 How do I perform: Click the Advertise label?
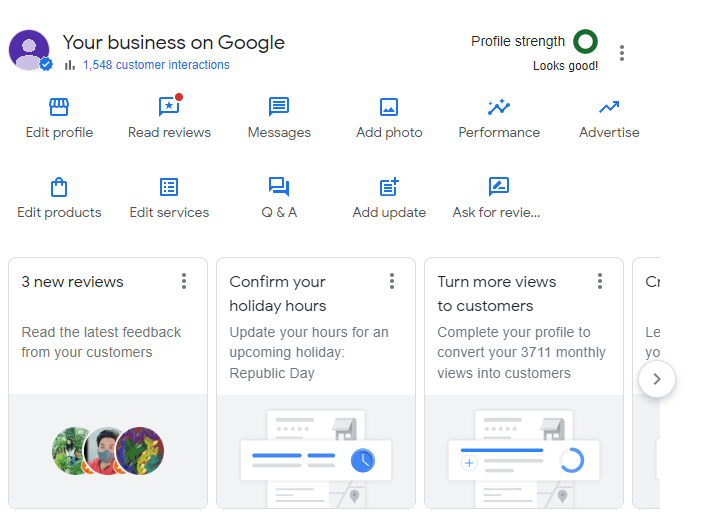pos(609,132)
